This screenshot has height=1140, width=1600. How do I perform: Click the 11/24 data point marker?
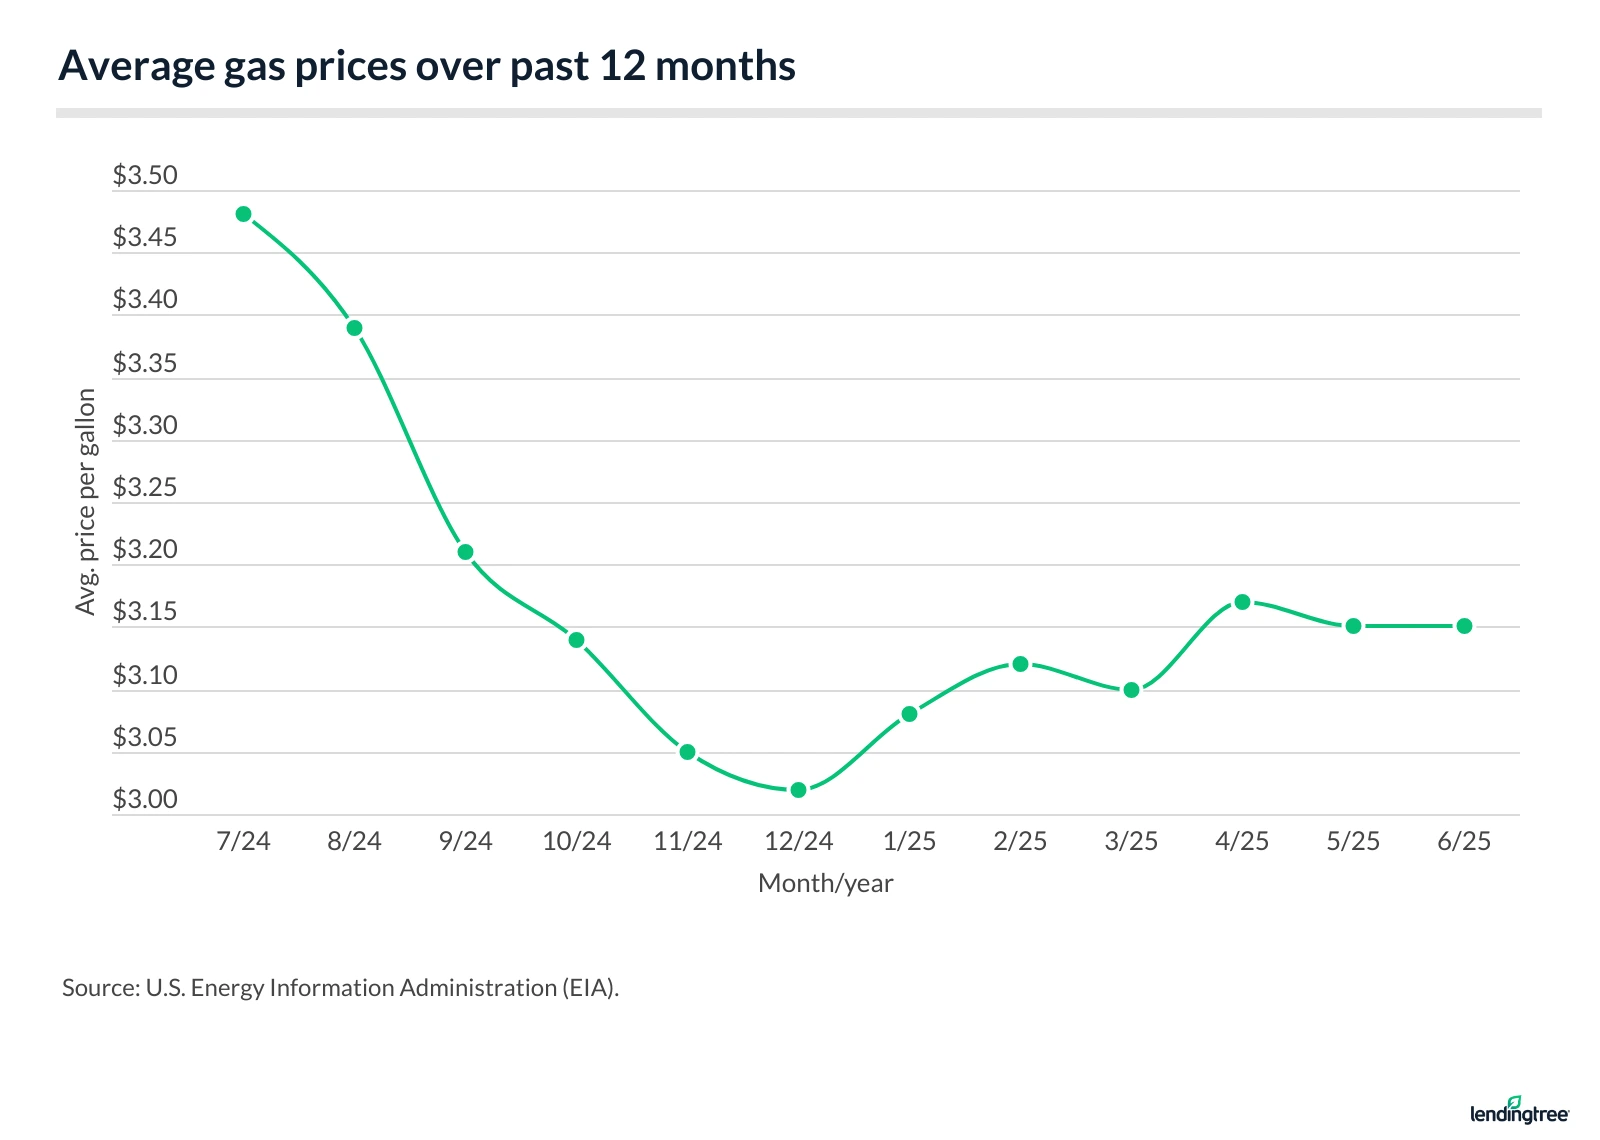pyautogui.click(x=687, y=752)
